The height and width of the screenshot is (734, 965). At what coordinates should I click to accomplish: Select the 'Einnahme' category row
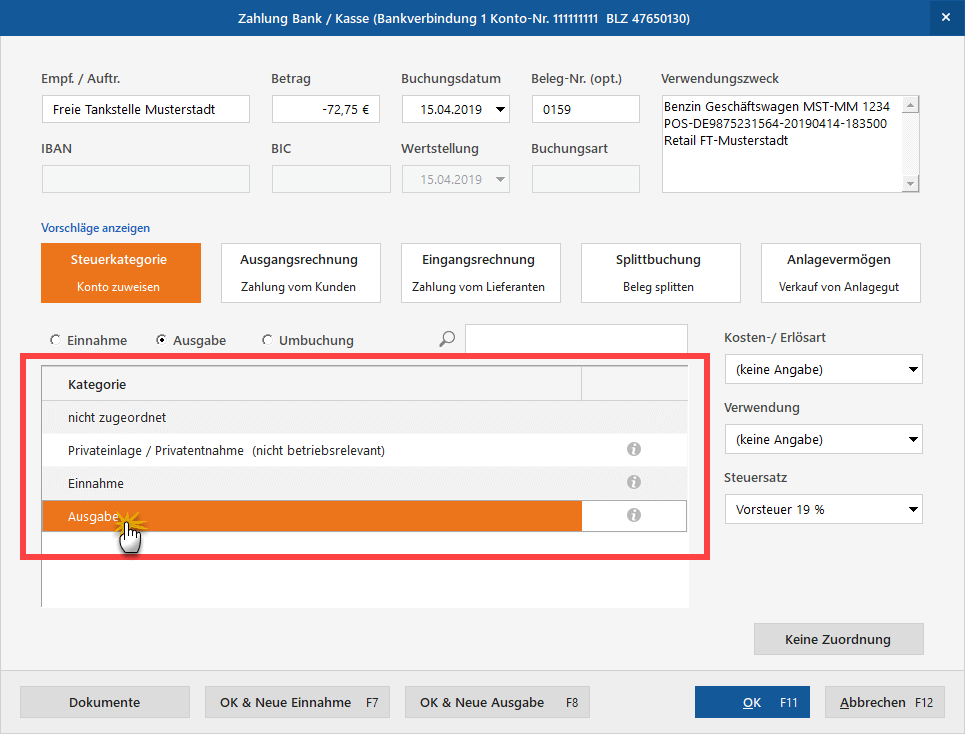[364, 483]
